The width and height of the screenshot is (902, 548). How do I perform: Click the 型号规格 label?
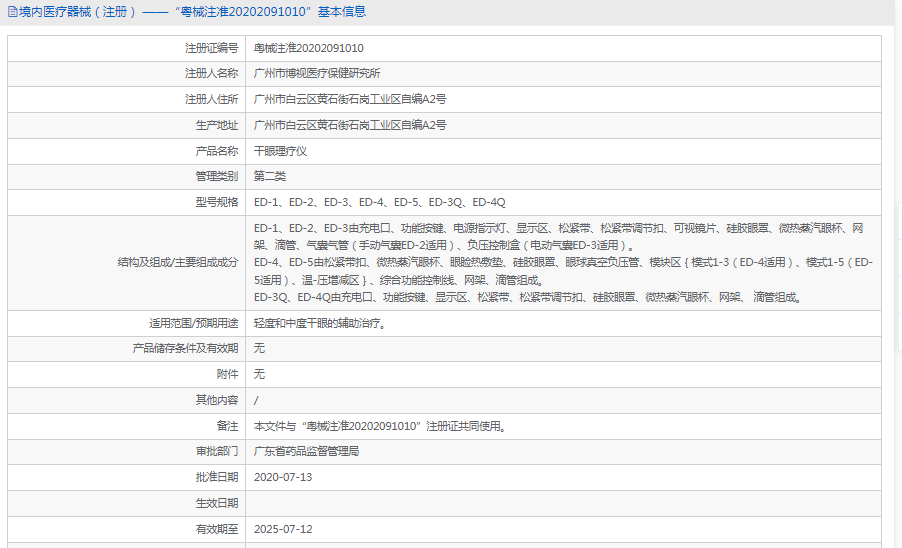pos(216,202)
